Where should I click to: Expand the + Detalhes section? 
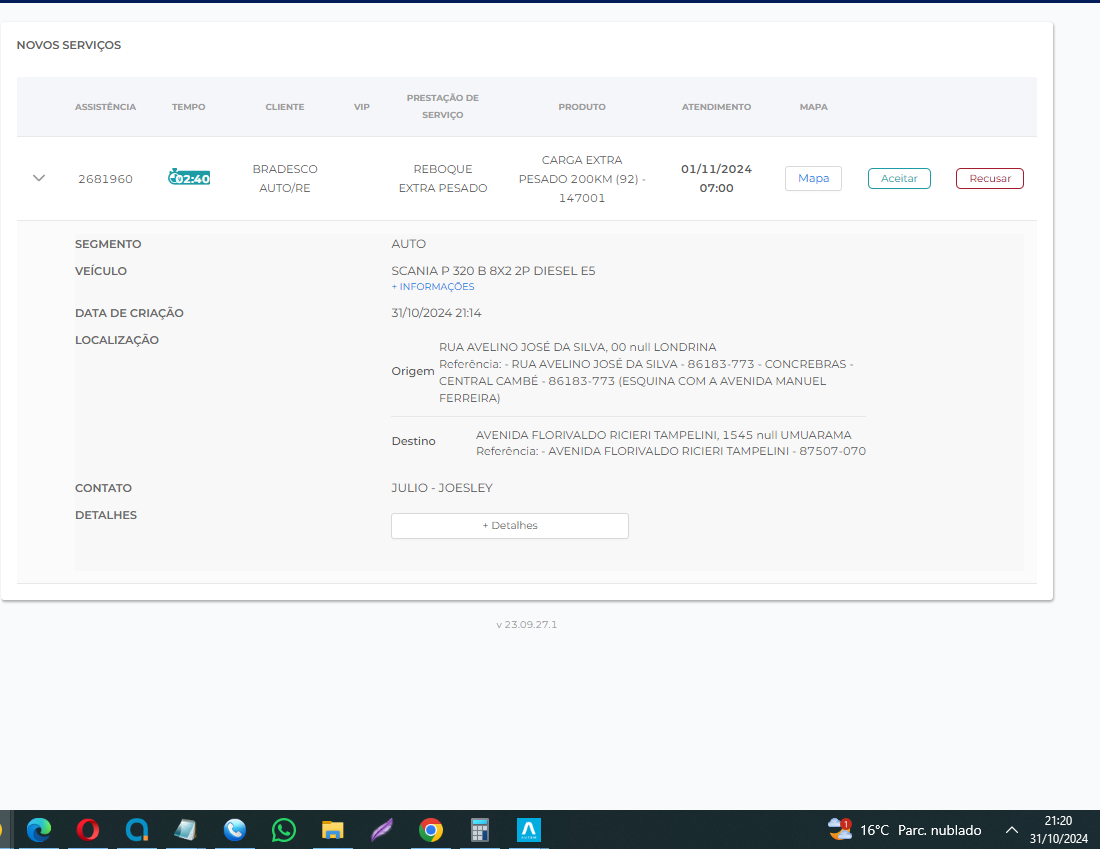pyautogui.click(x=509, y=526)
